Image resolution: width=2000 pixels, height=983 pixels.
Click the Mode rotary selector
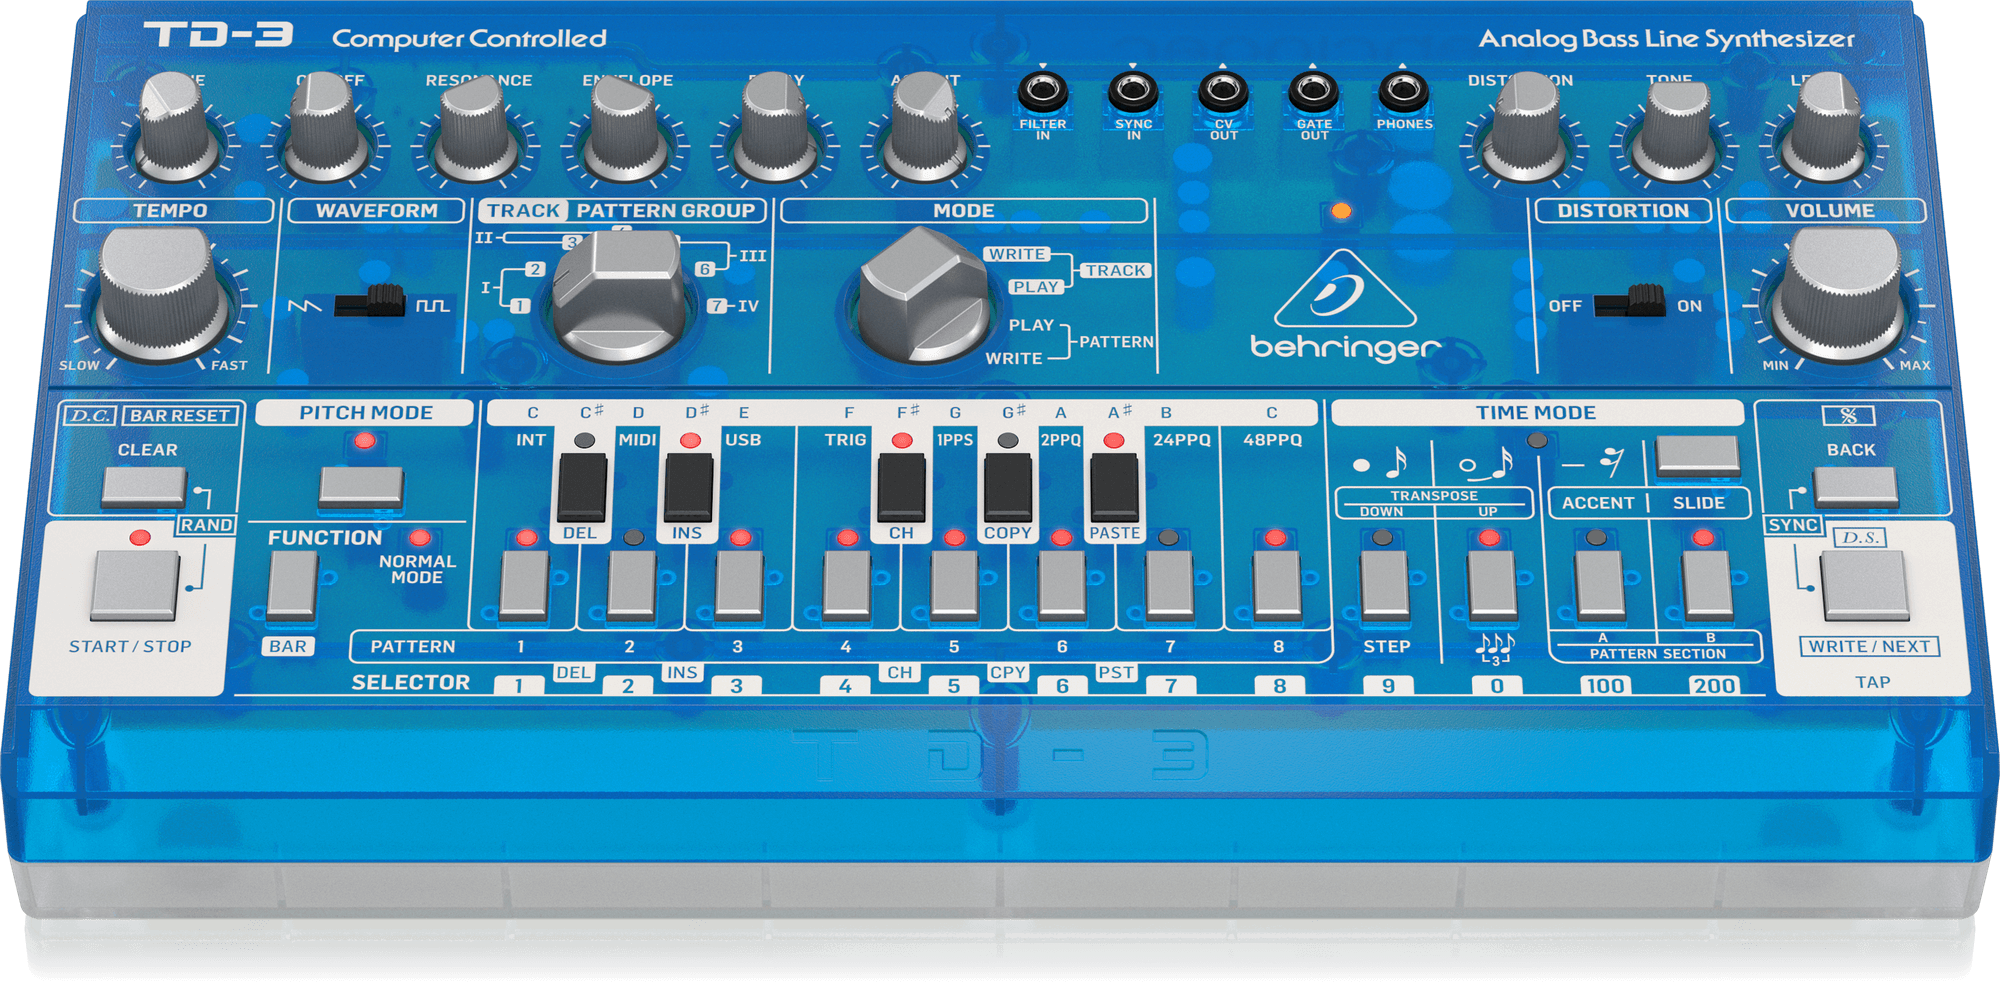[923, 294]
